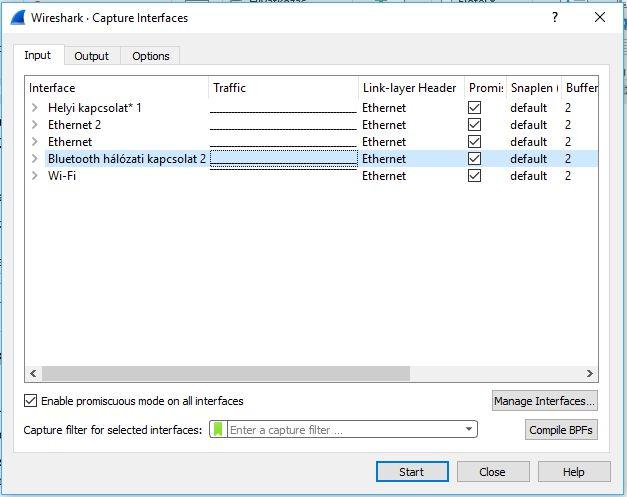Click the horizontal scrollbar thumb

tap(226, 373)
